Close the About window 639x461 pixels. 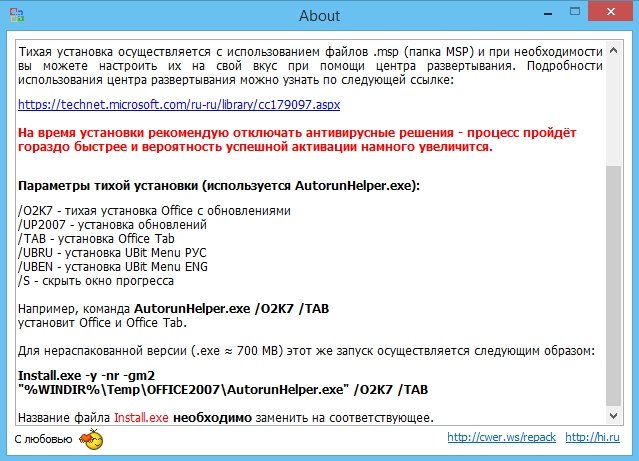coord(610,11)
